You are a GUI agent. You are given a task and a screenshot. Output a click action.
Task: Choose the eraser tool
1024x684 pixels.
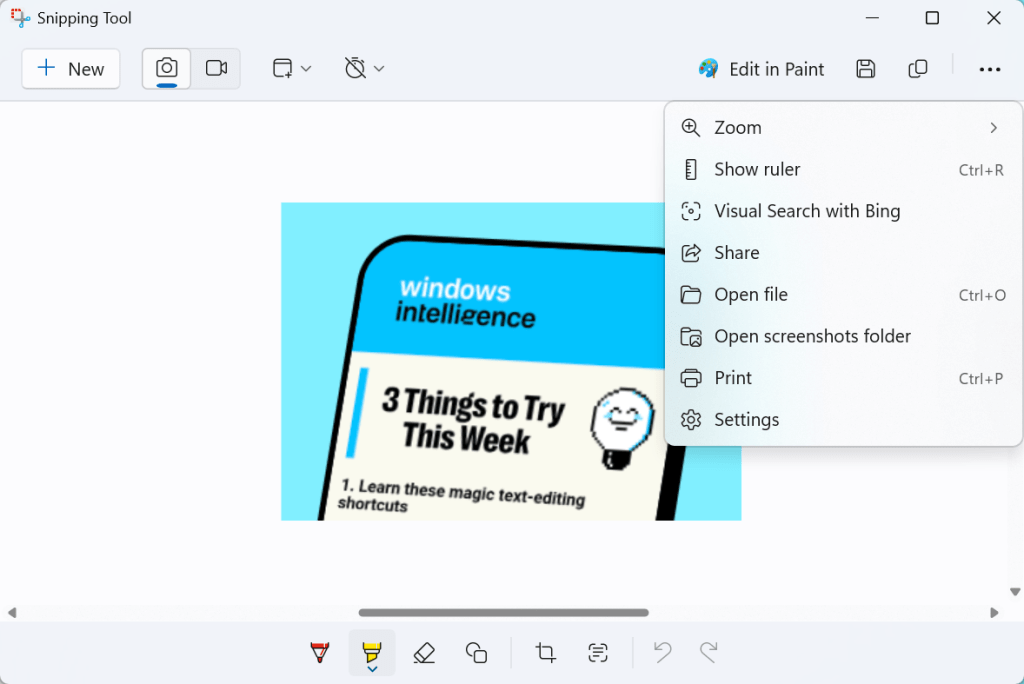[424, 653]
